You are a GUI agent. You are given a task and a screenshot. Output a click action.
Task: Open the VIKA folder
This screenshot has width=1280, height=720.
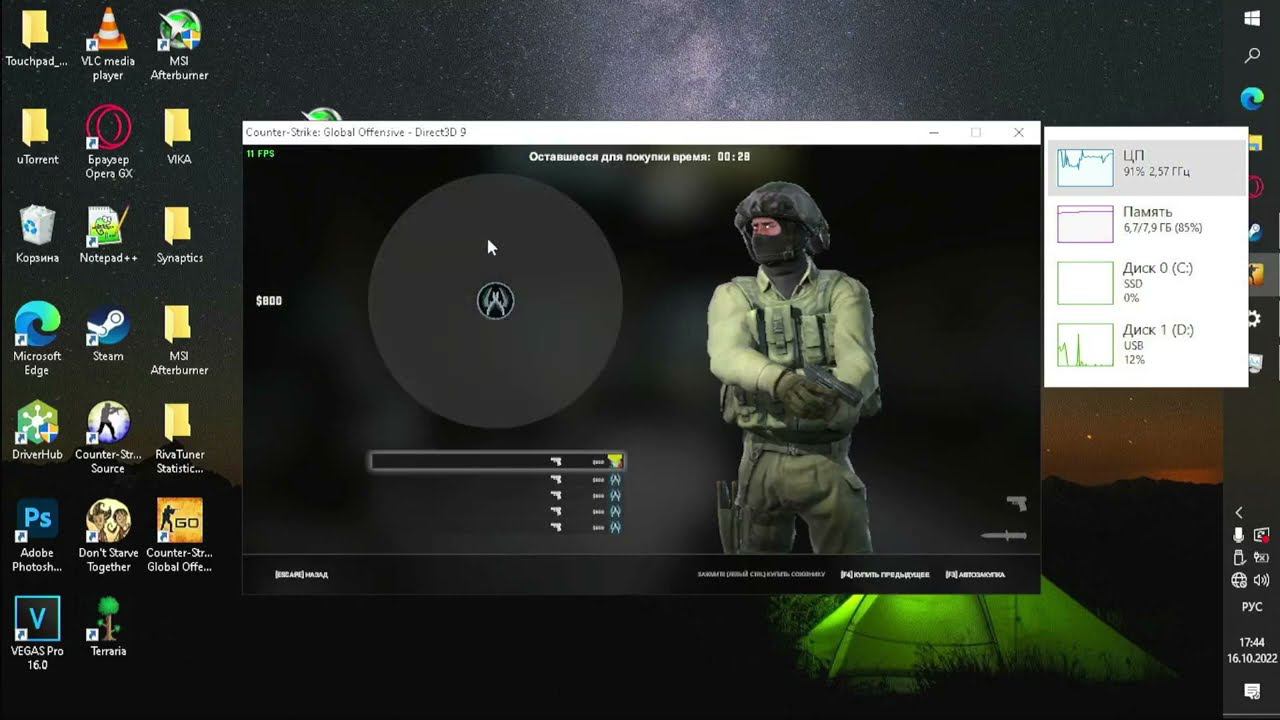click(x=179, y=136)
